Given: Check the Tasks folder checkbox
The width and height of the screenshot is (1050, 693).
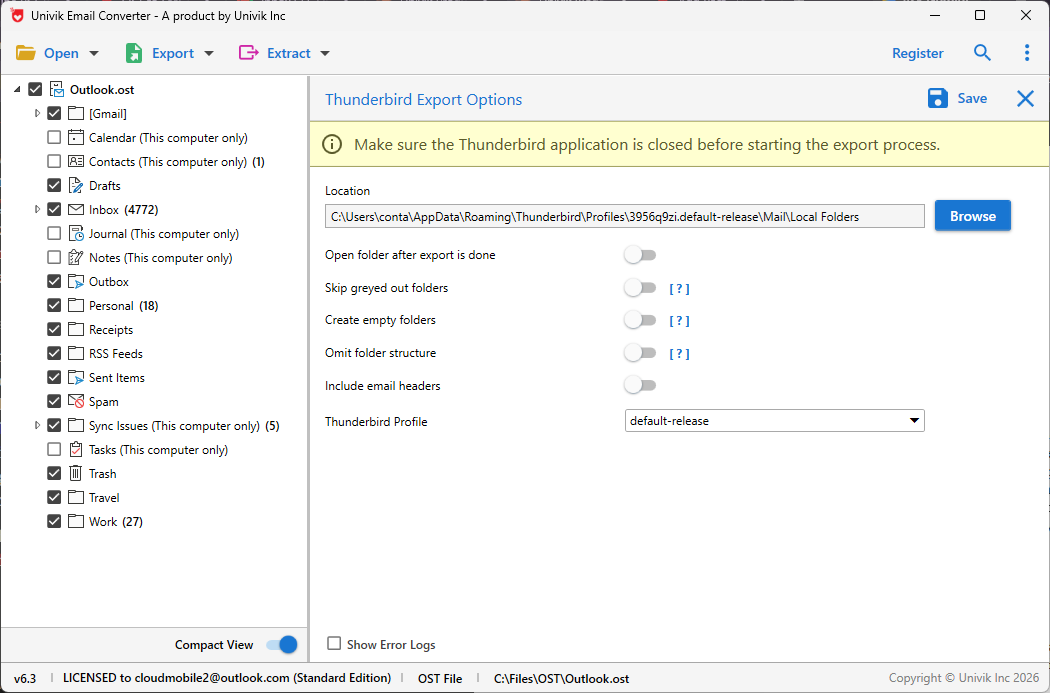Looking at the screenshot, I should [54, 449].
